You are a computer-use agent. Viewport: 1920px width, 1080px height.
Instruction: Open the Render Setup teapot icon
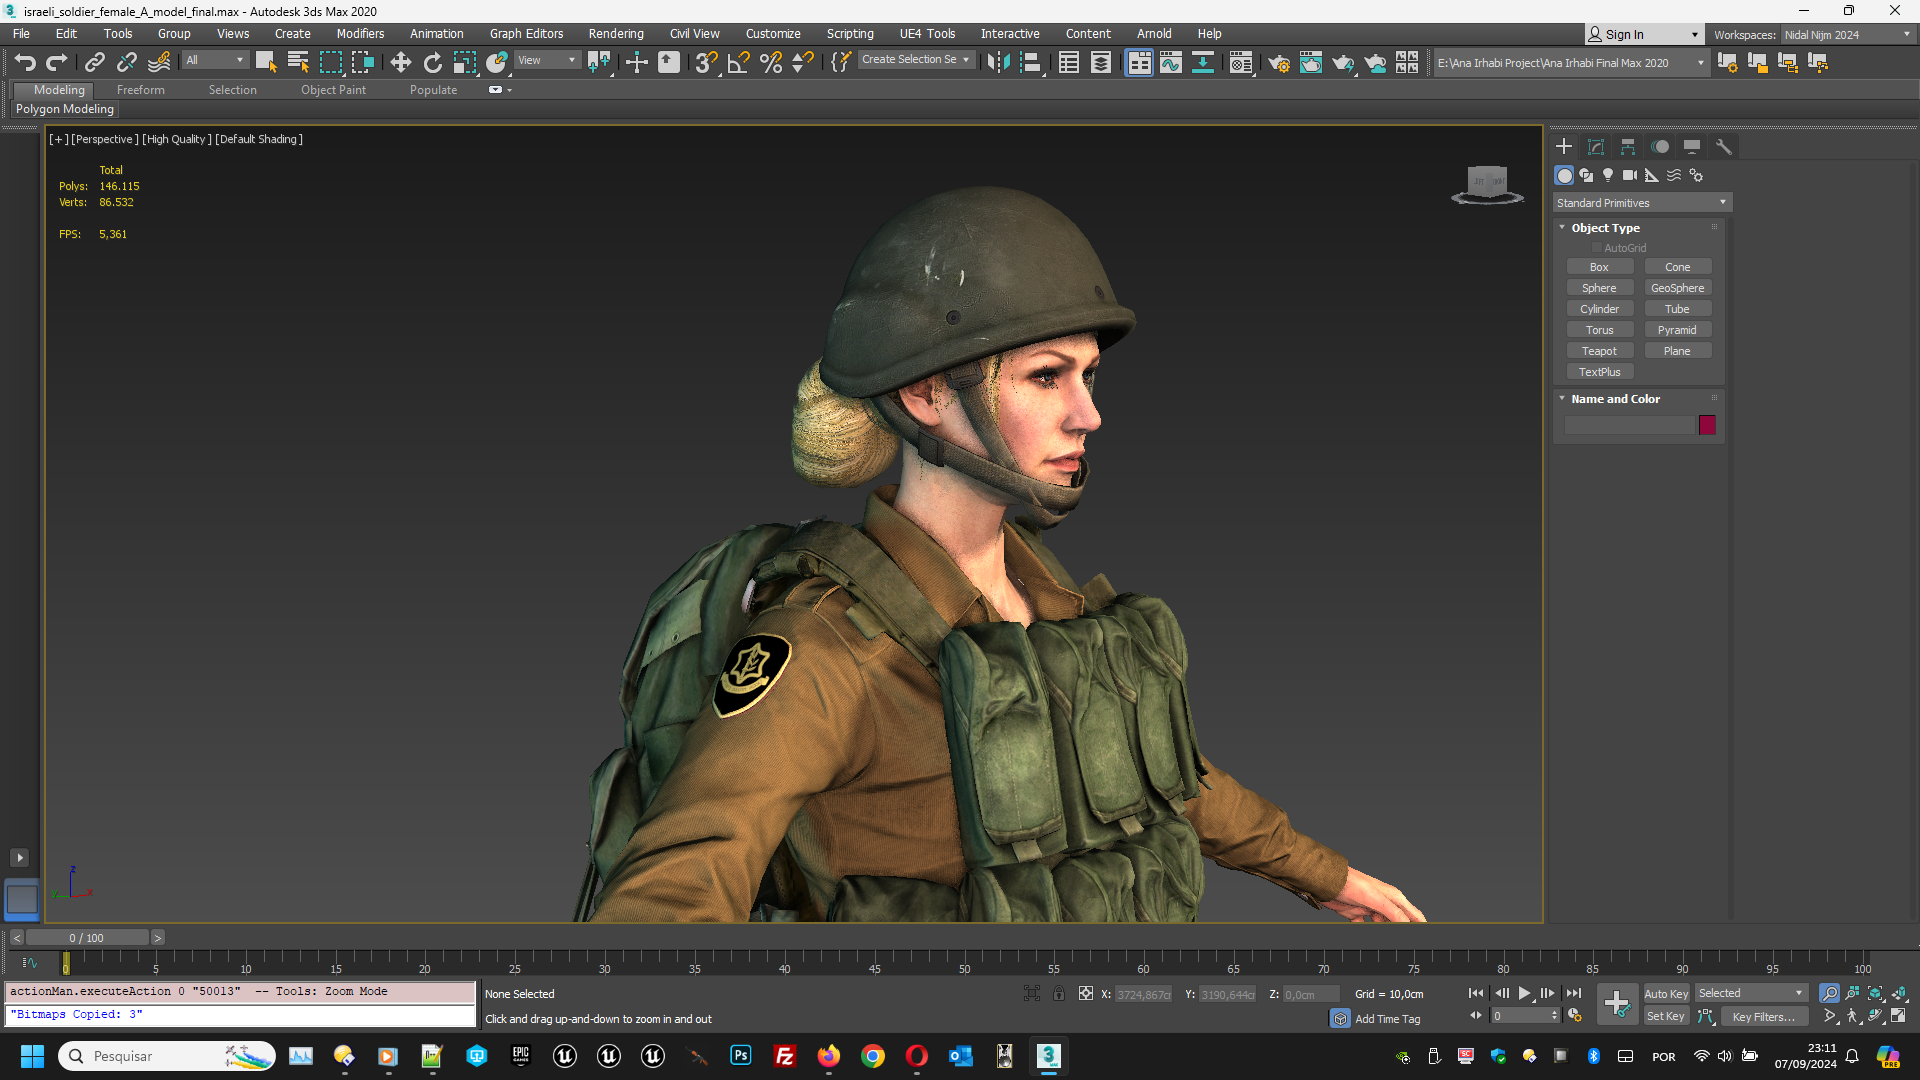[x=1279, y=62]
